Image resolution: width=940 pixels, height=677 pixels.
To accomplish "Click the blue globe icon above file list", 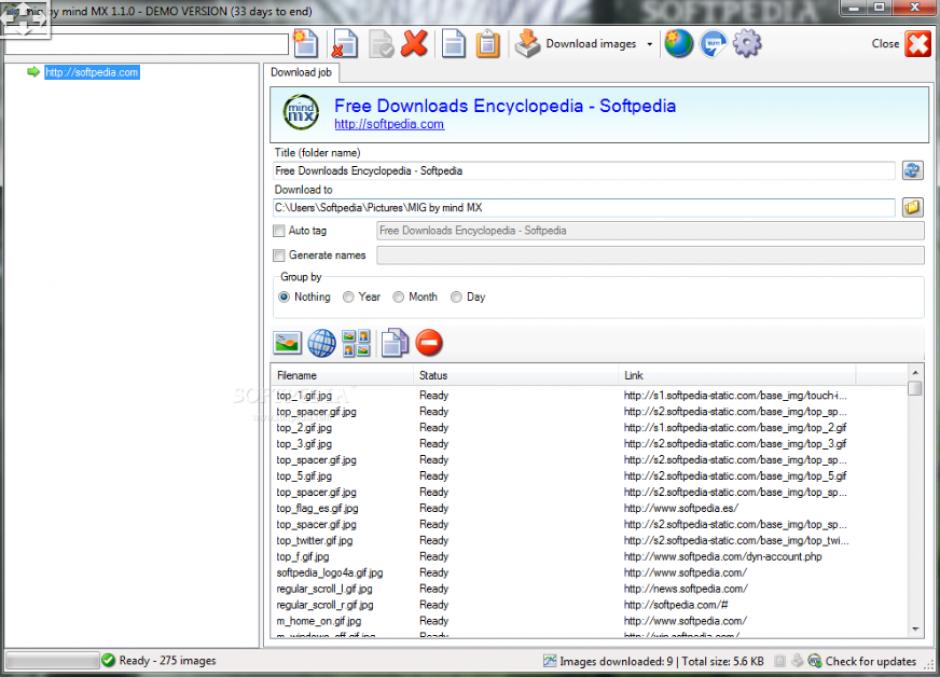I will tap(322, 343).
